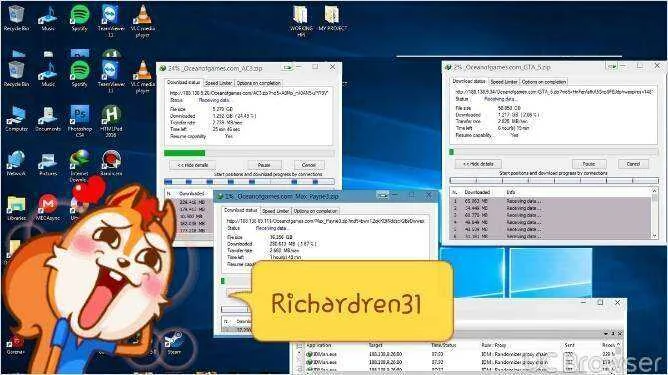Open the Documents desktop shortcut
This screenshot has height=375, width=668.
(x=48, y=118)
